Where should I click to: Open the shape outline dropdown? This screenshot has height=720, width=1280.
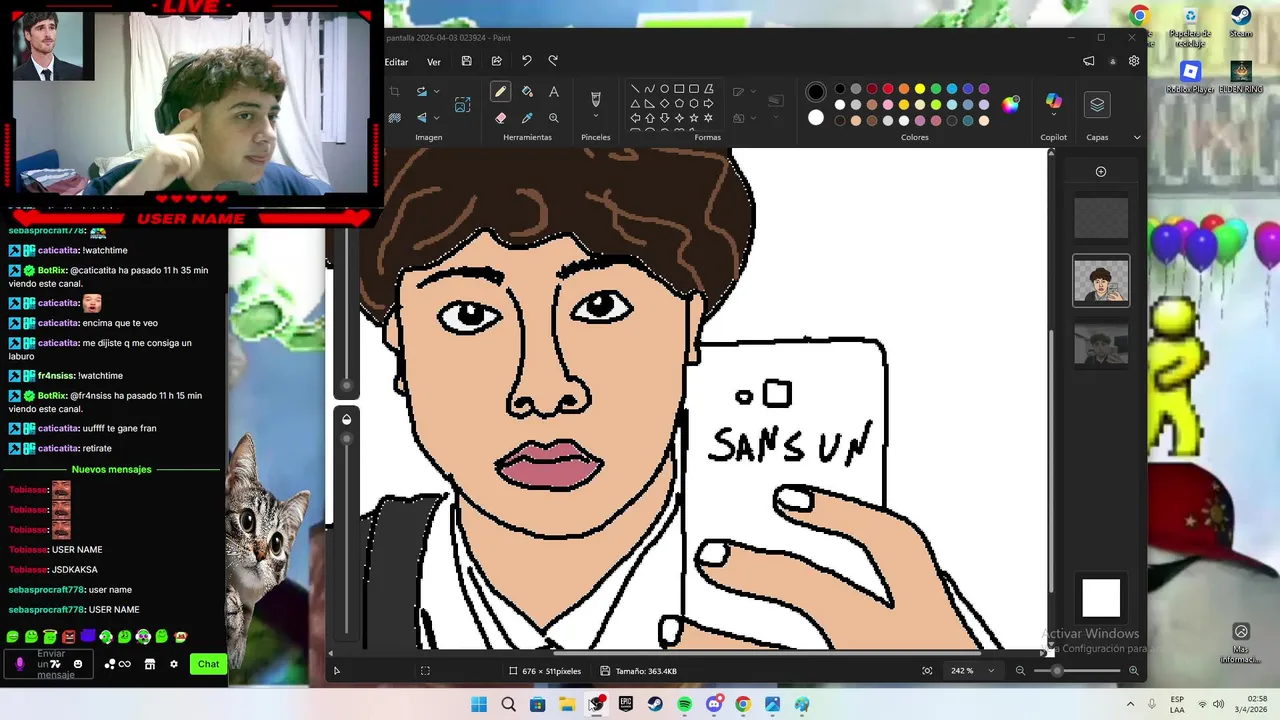tap(752, 92)
